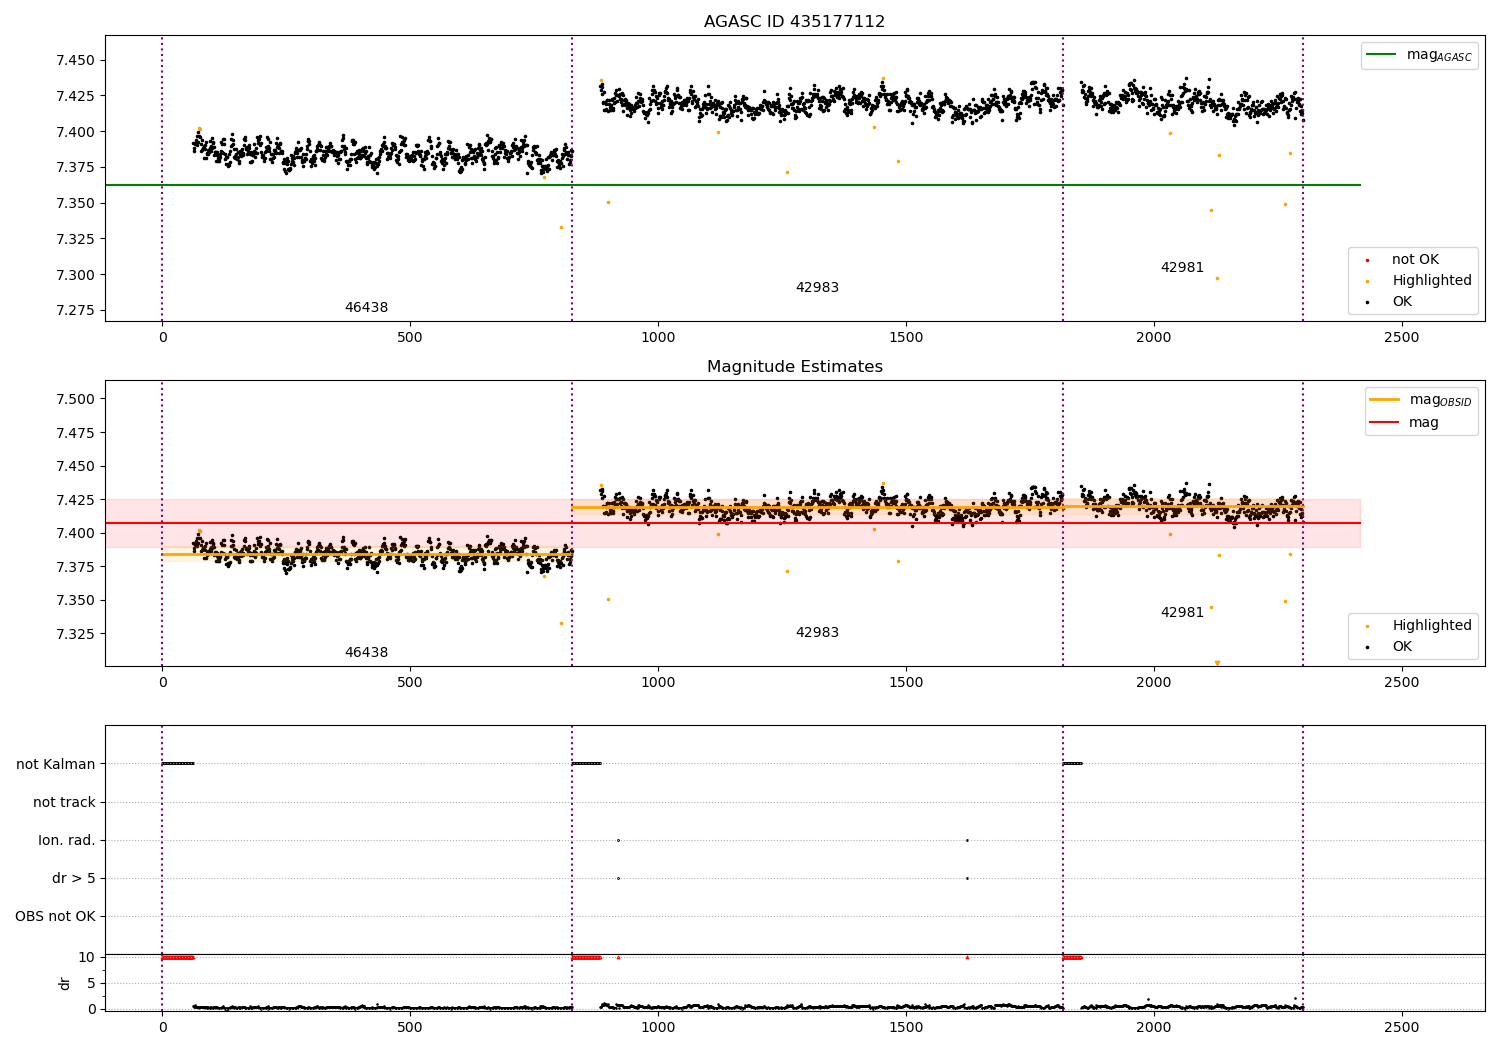Click the 'not track' axis label
The height and width of the screenshot is (1050, 1500).
click(64, 803)
